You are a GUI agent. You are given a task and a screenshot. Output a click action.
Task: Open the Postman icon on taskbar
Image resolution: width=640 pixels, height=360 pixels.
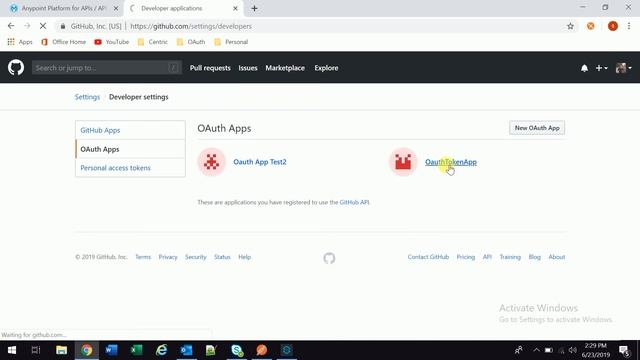point(262,350)
